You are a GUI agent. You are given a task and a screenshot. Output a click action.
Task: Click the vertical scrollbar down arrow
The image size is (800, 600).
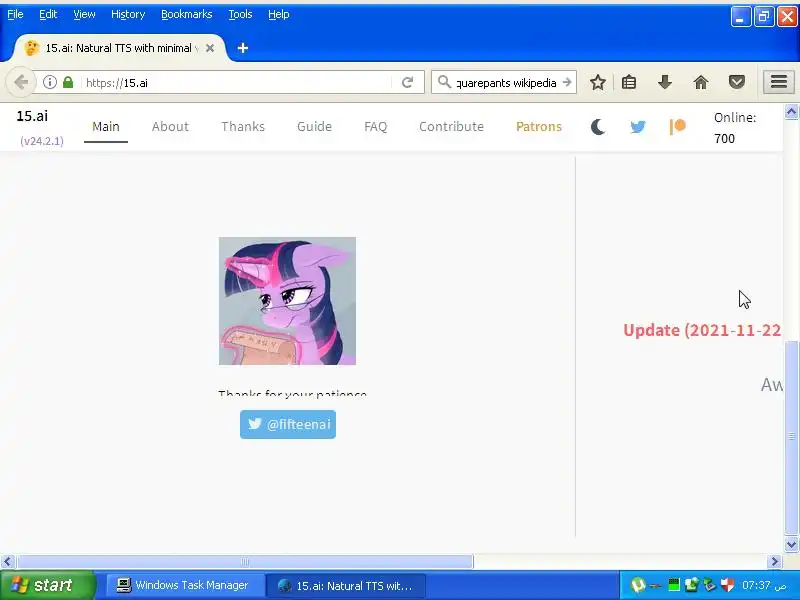[791, 544]
